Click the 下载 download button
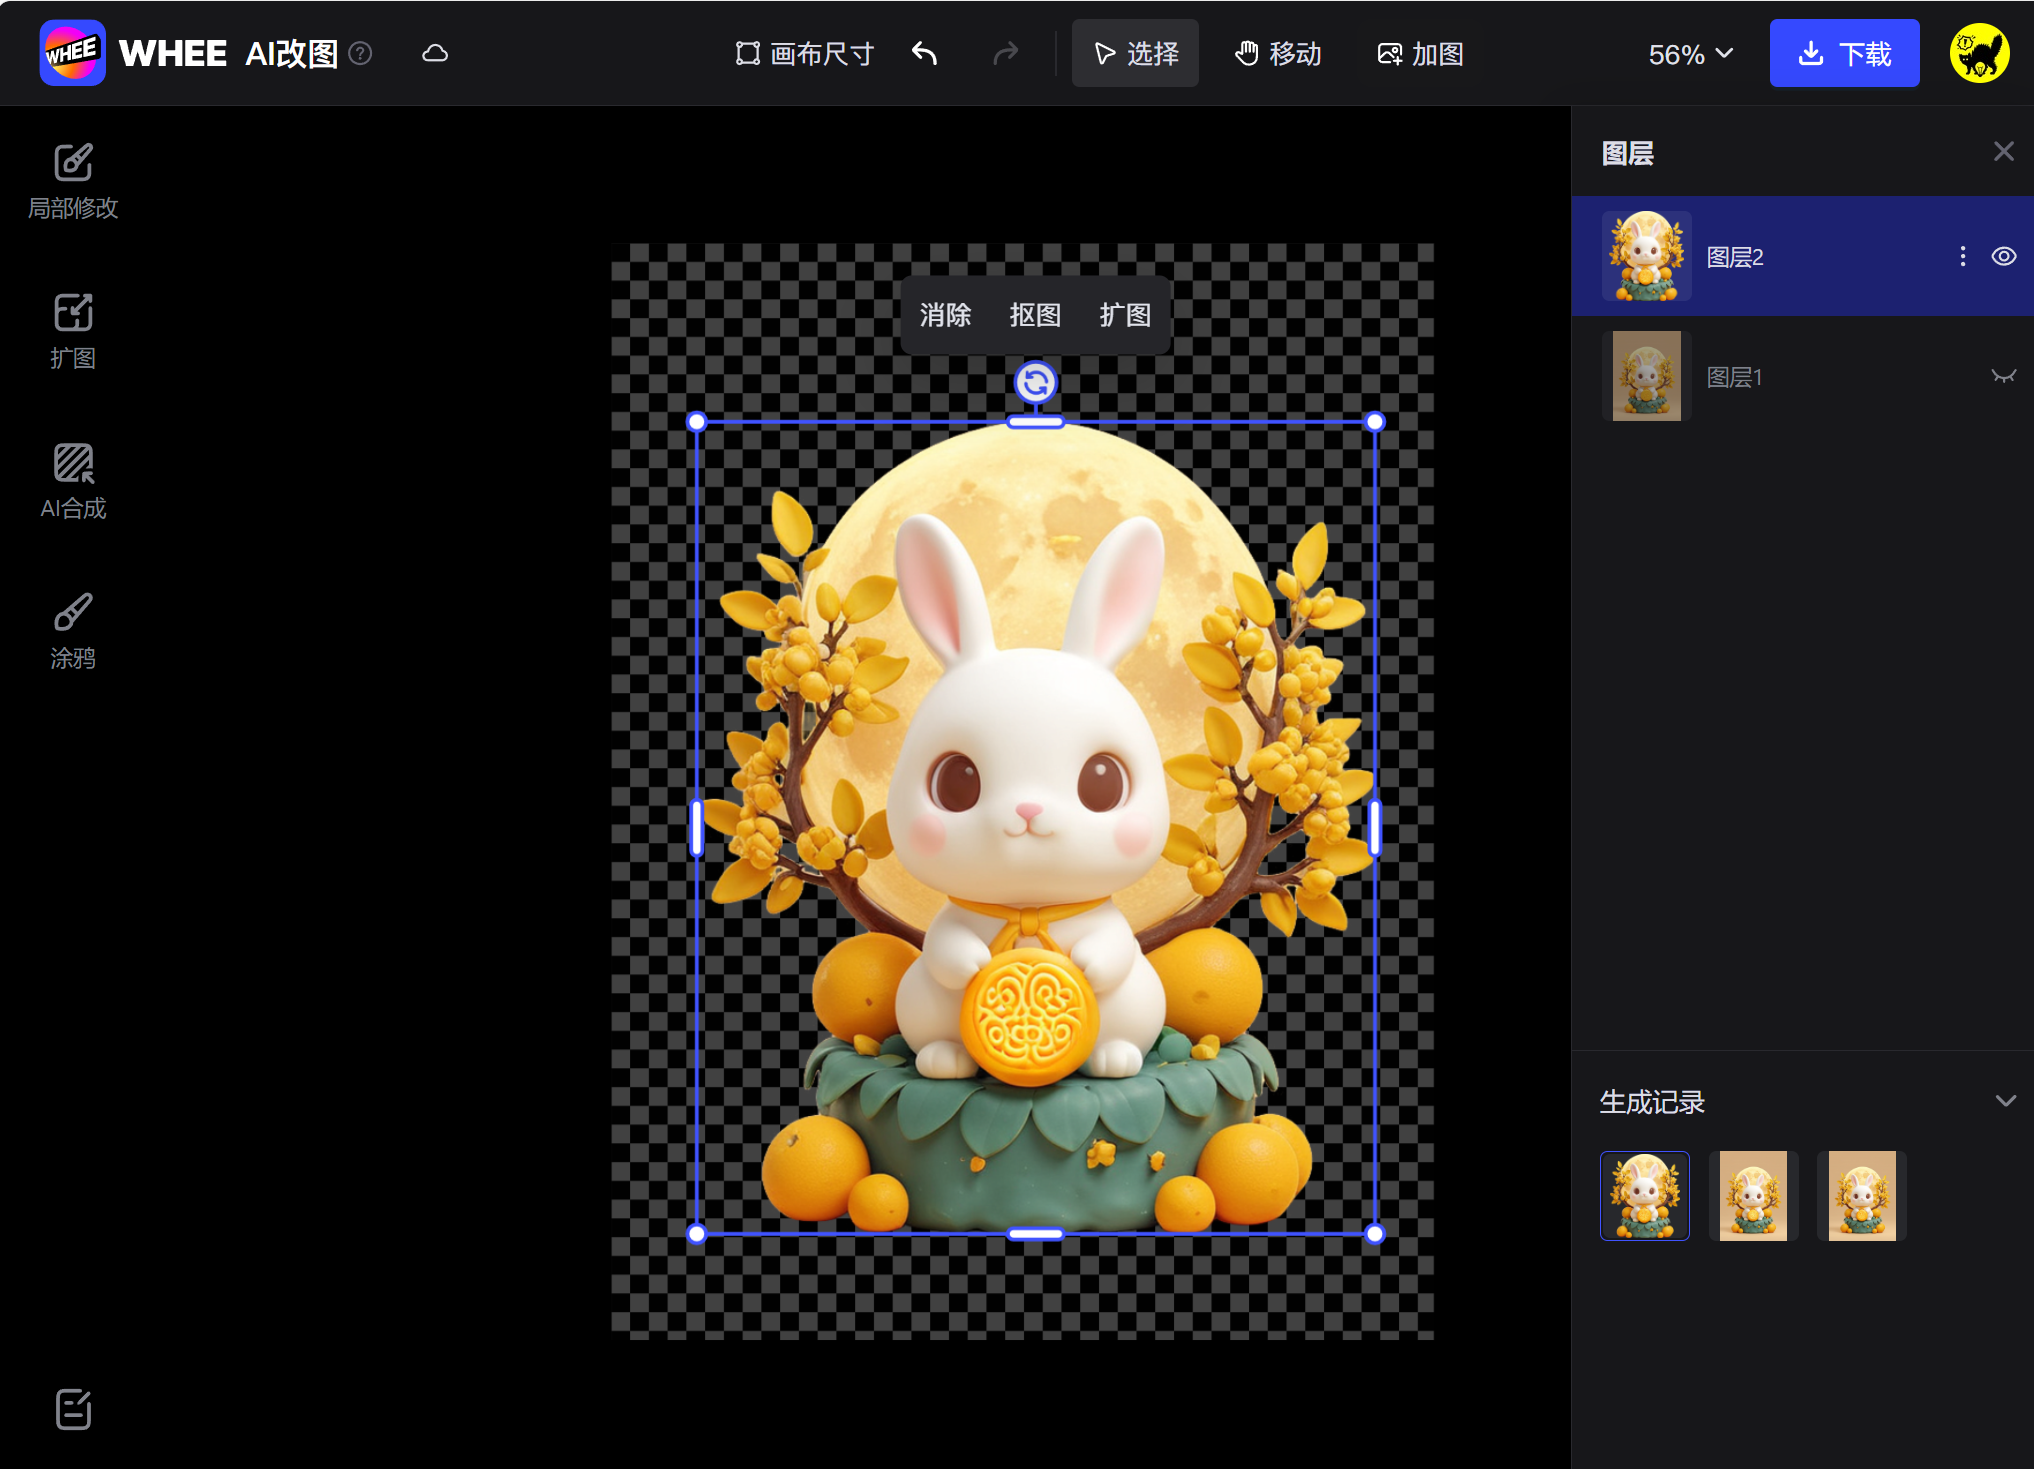The height and width of the screenshot is (1469, 2034). [x=1844, y=53]
